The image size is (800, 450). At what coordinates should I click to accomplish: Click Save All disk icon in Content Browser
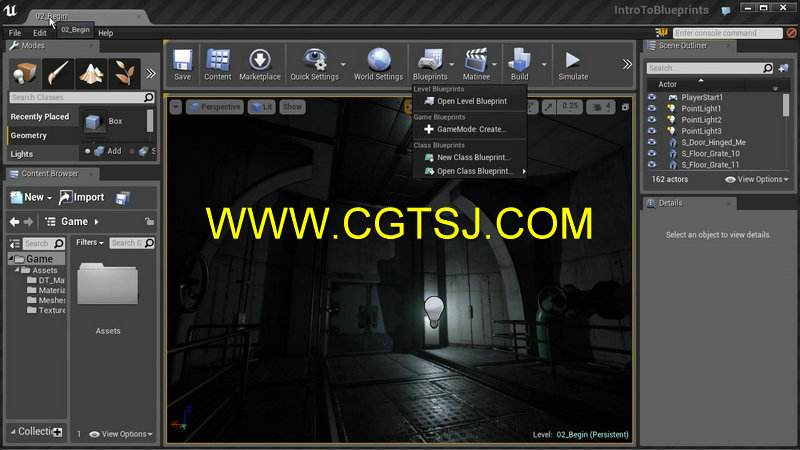(122, 198)
